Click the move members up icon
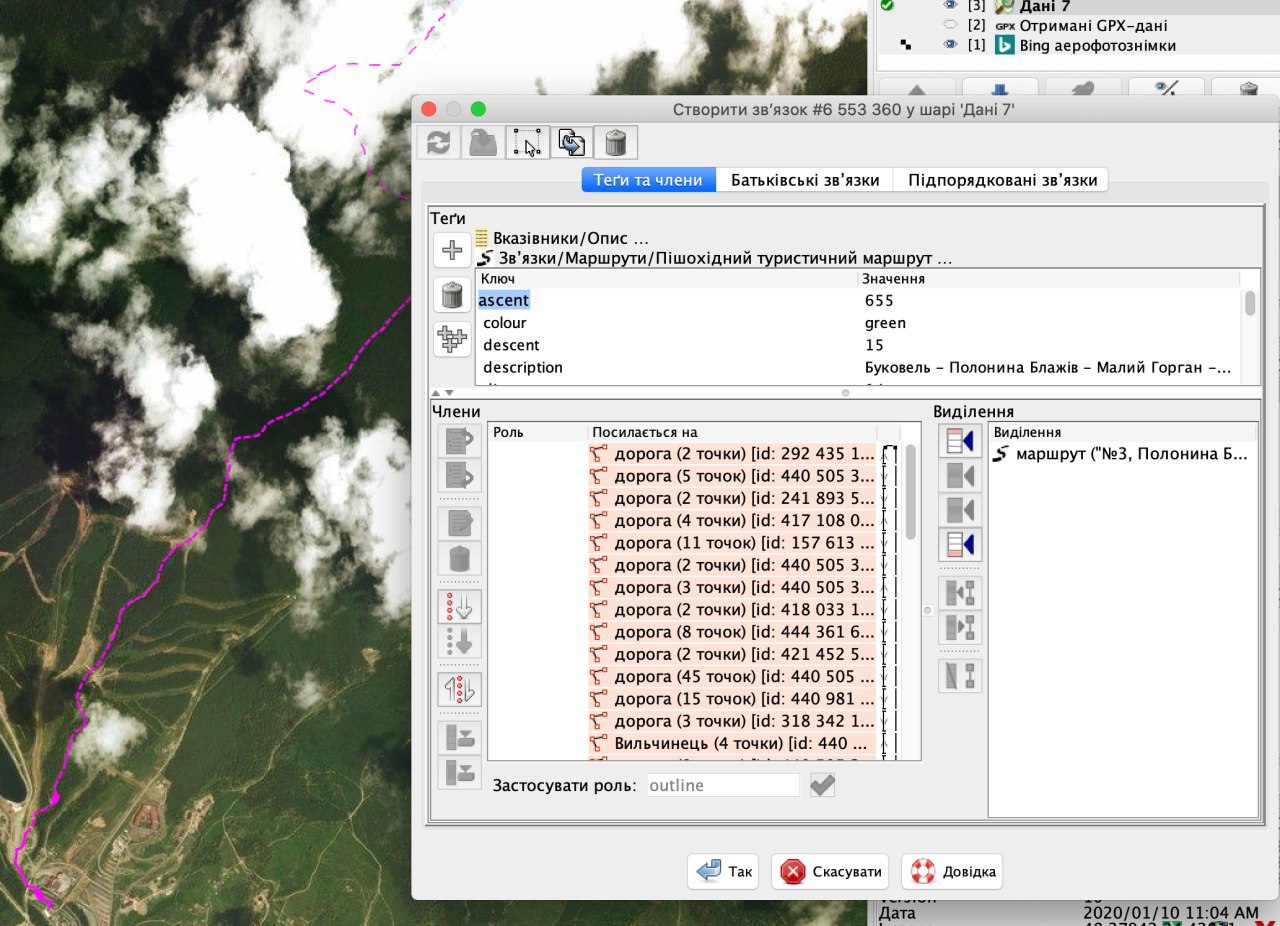The width and height of the screenshot is (1280, 926). tap(460, 440)
